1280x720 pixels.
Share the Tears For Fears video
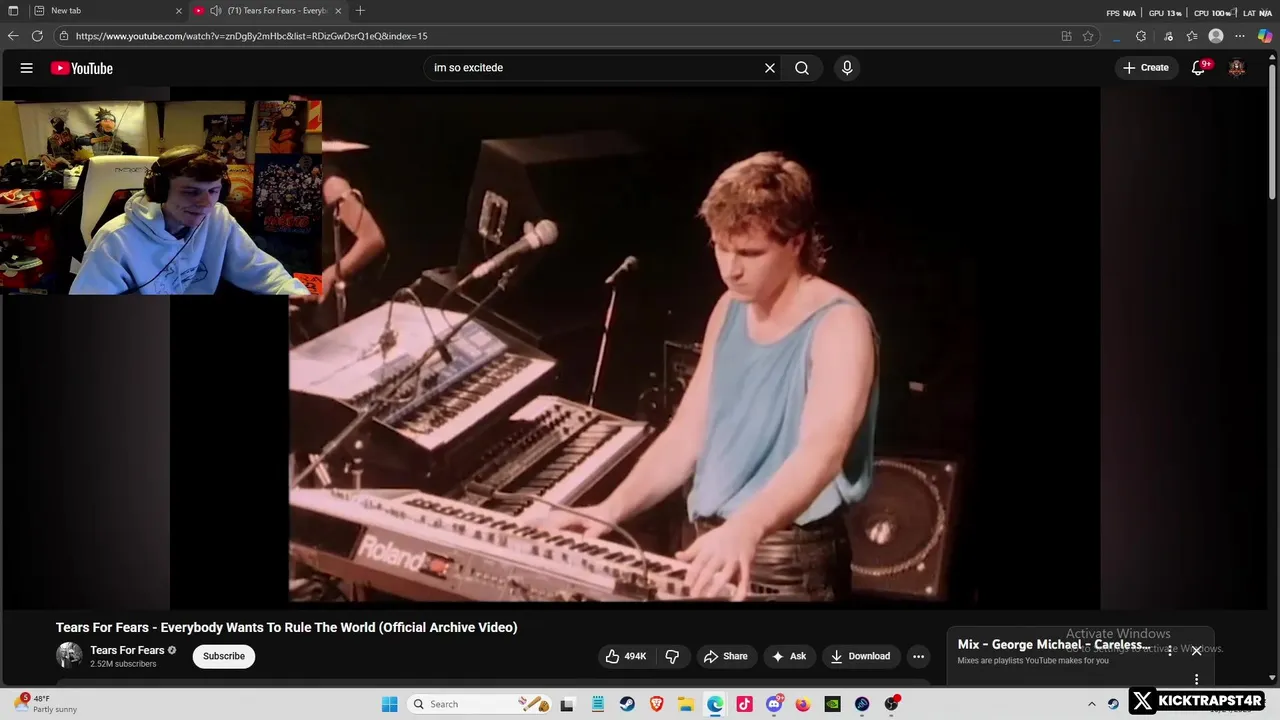tap(726, 656)
